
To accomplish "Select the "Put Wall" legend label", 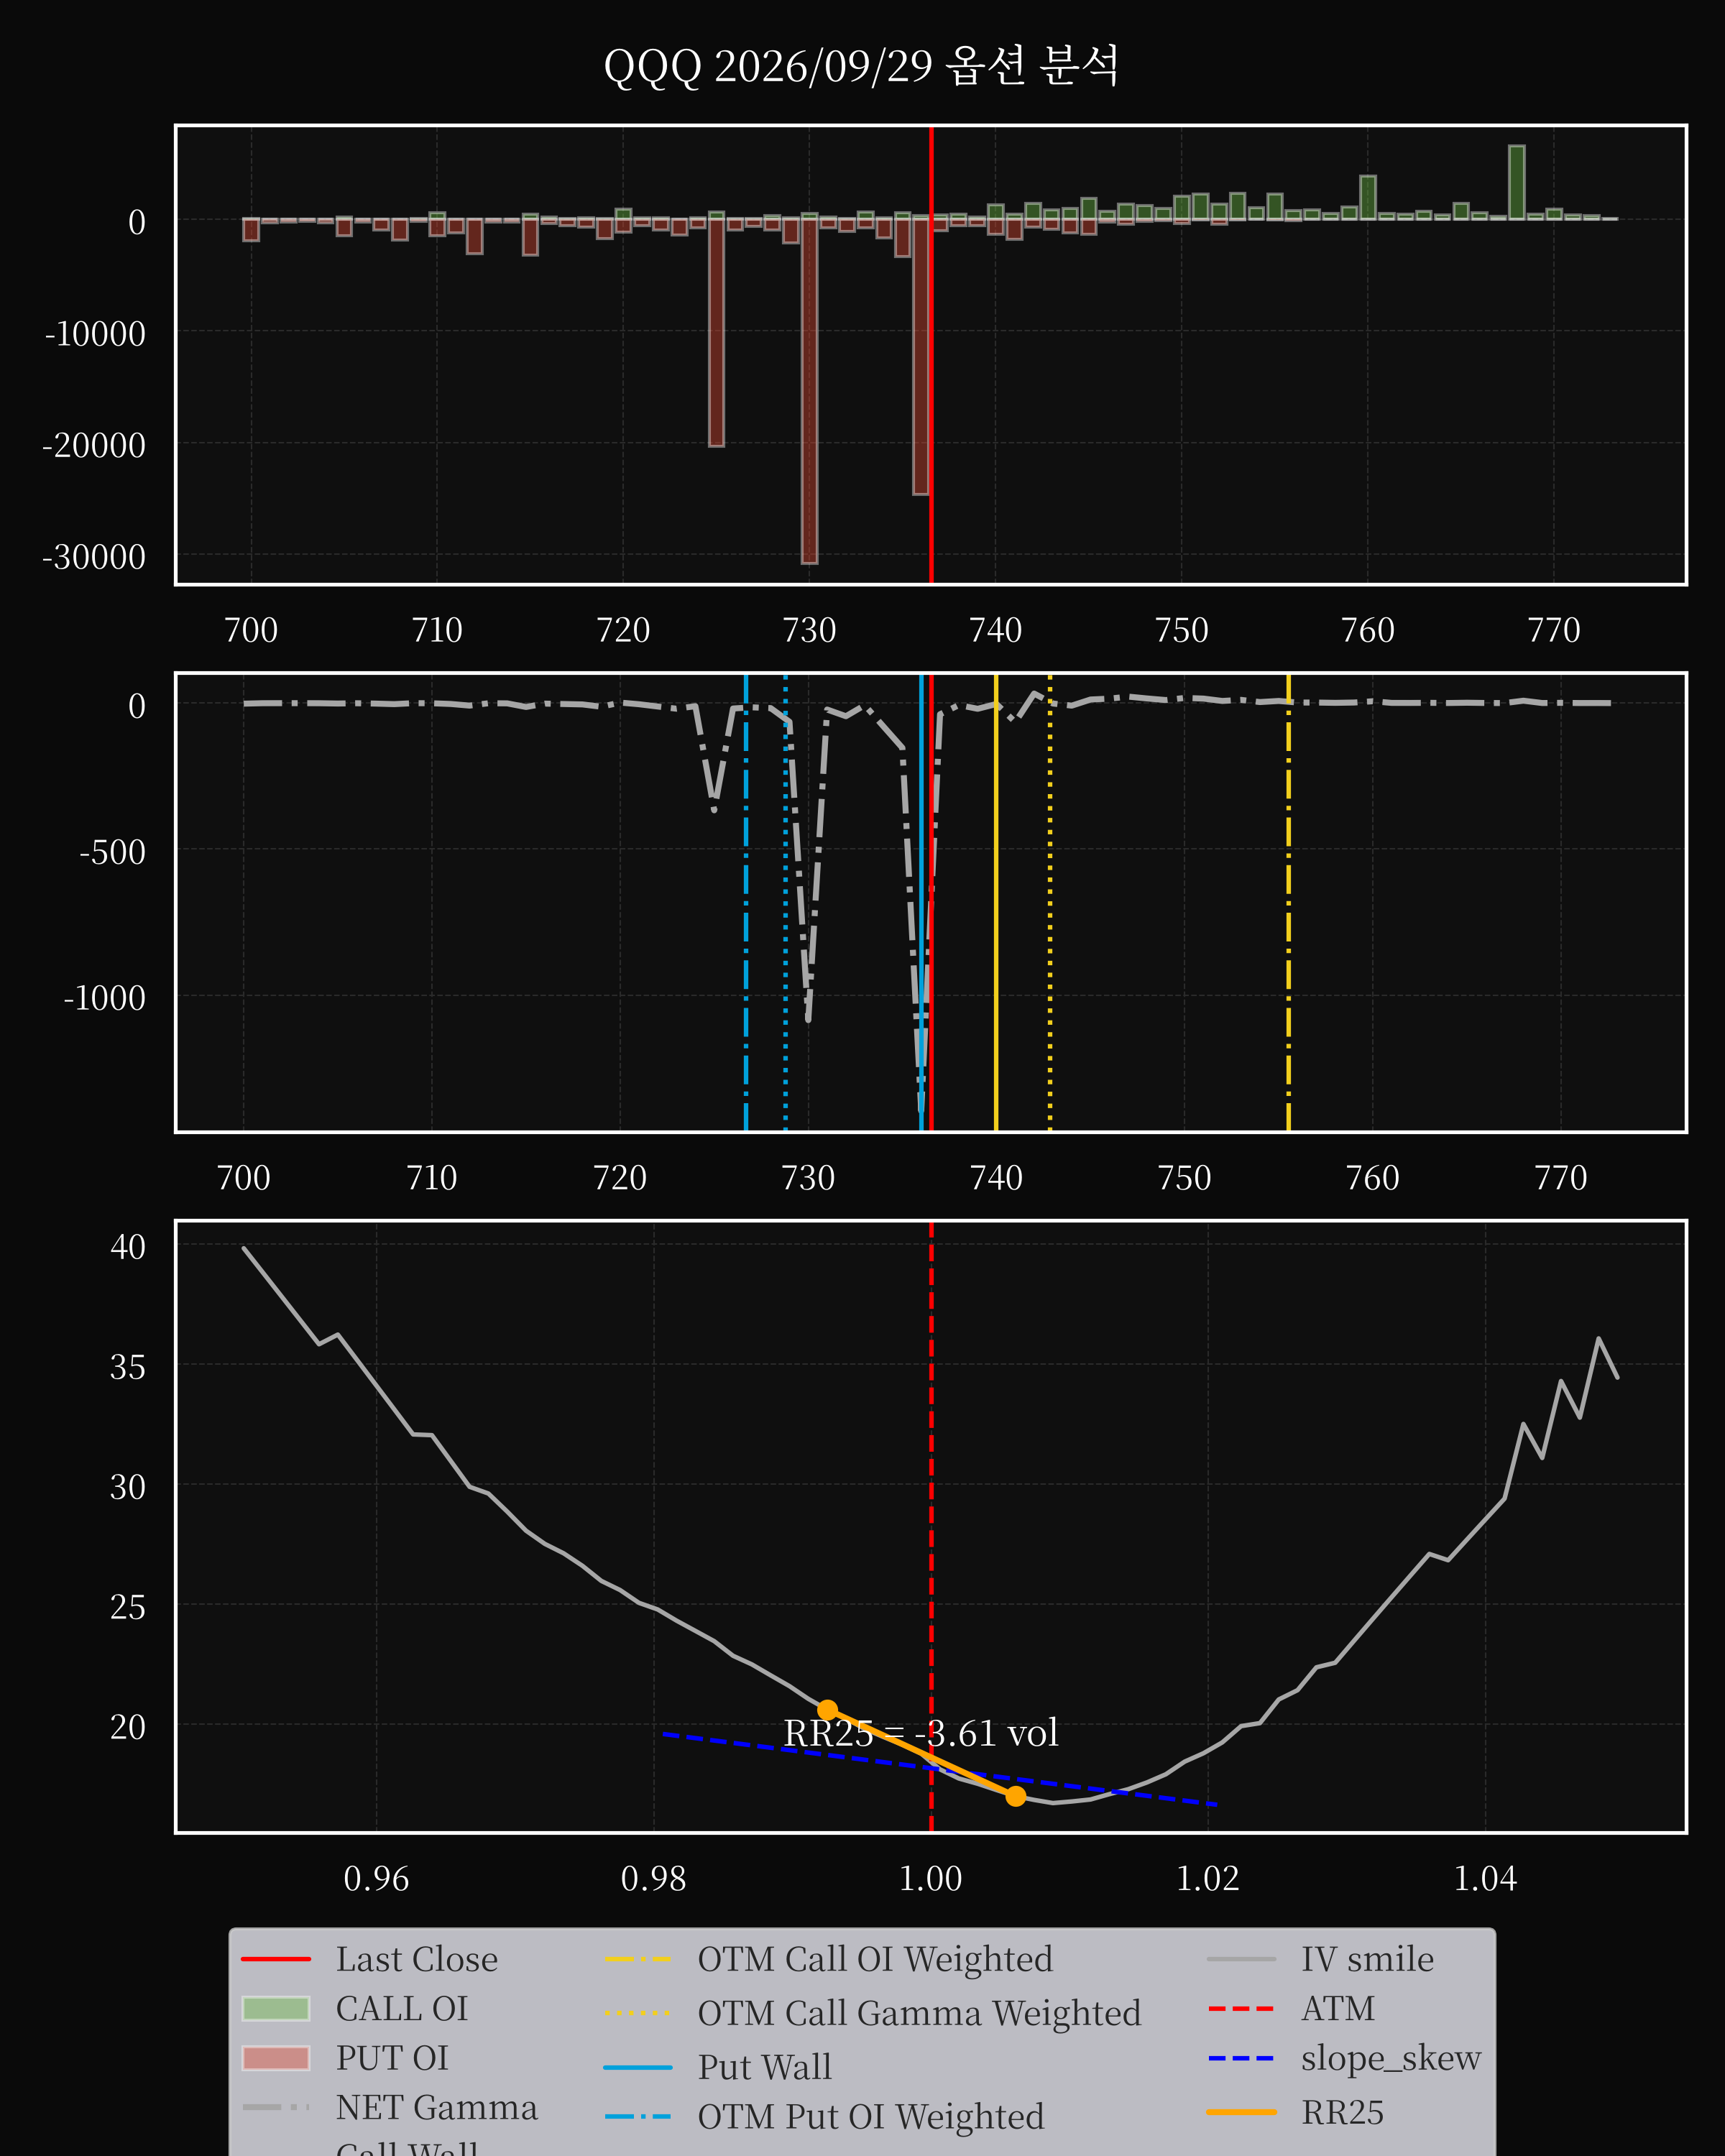I will click(x=765, y=2067).
